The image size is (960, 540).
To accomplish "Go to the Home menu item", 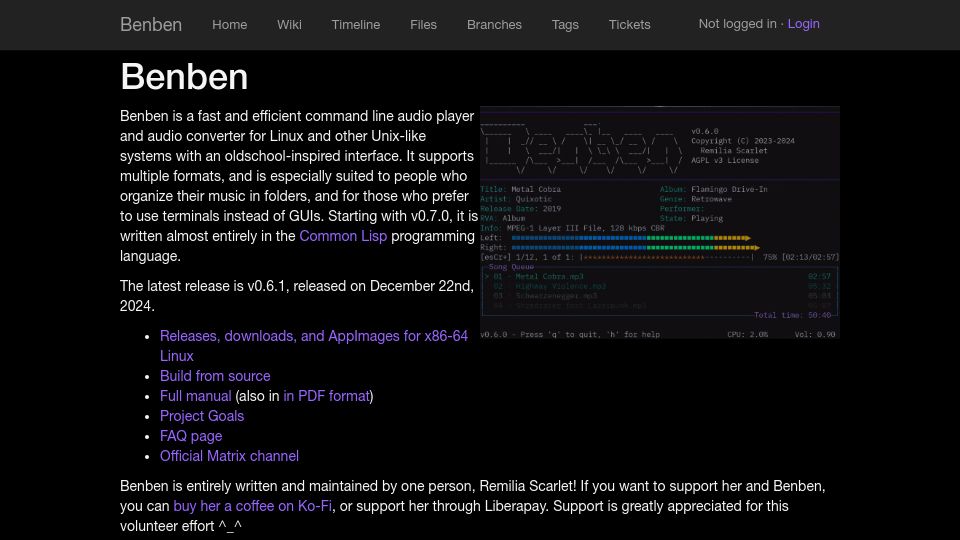I will pyautogui.click(x=230, y=24).
